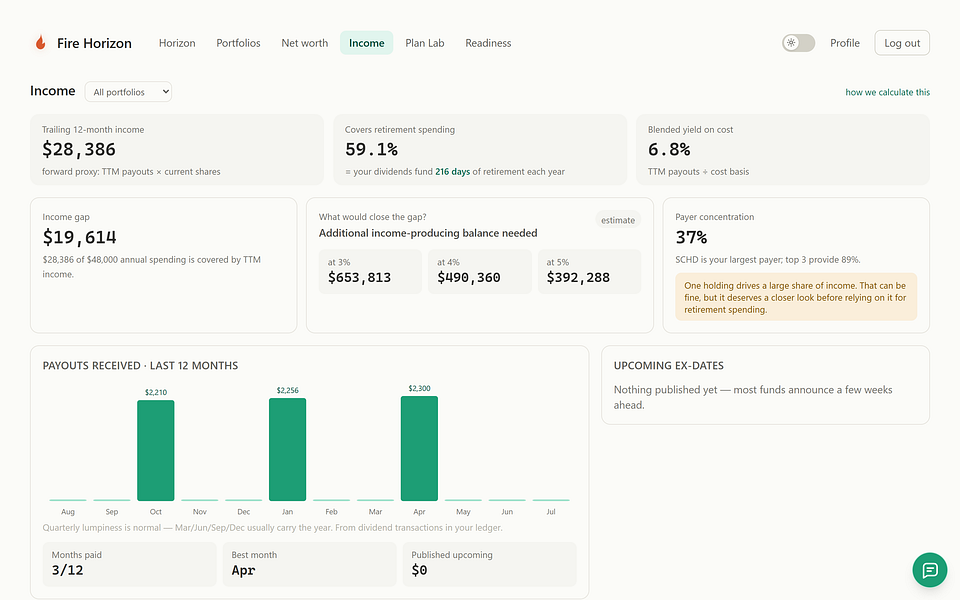The height and width of the screenshot is (600, 960).
Task: Click the at 3% value $653,813
Action: [x=359, y=277]
